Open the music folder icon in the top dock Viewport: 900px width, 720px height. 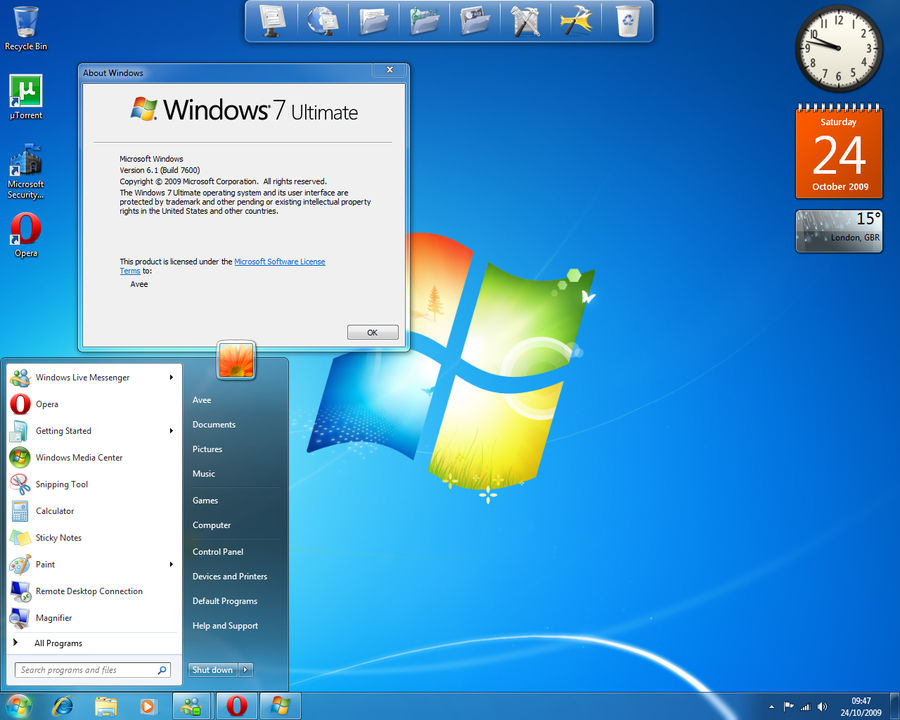[x=424, y=21]
